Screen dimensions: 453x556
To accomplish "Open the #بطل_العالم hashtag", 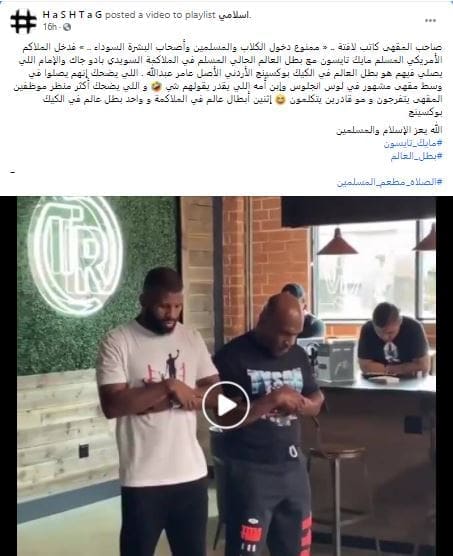I will (x=416, y=156).
